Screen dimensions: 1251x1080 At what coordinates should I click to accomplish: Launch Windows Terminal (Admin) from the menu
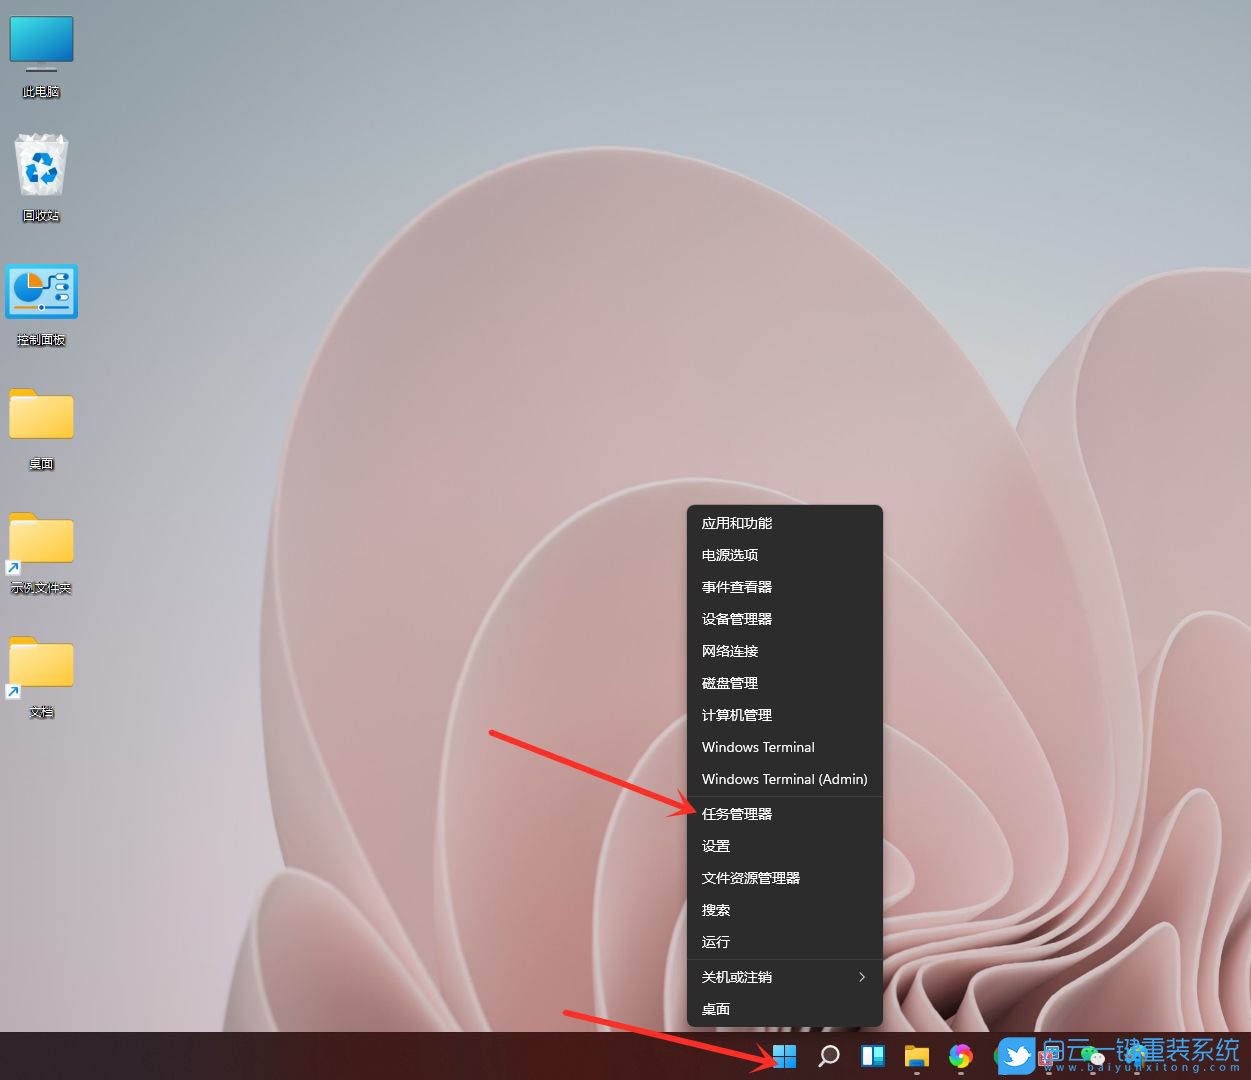(784, 779)
